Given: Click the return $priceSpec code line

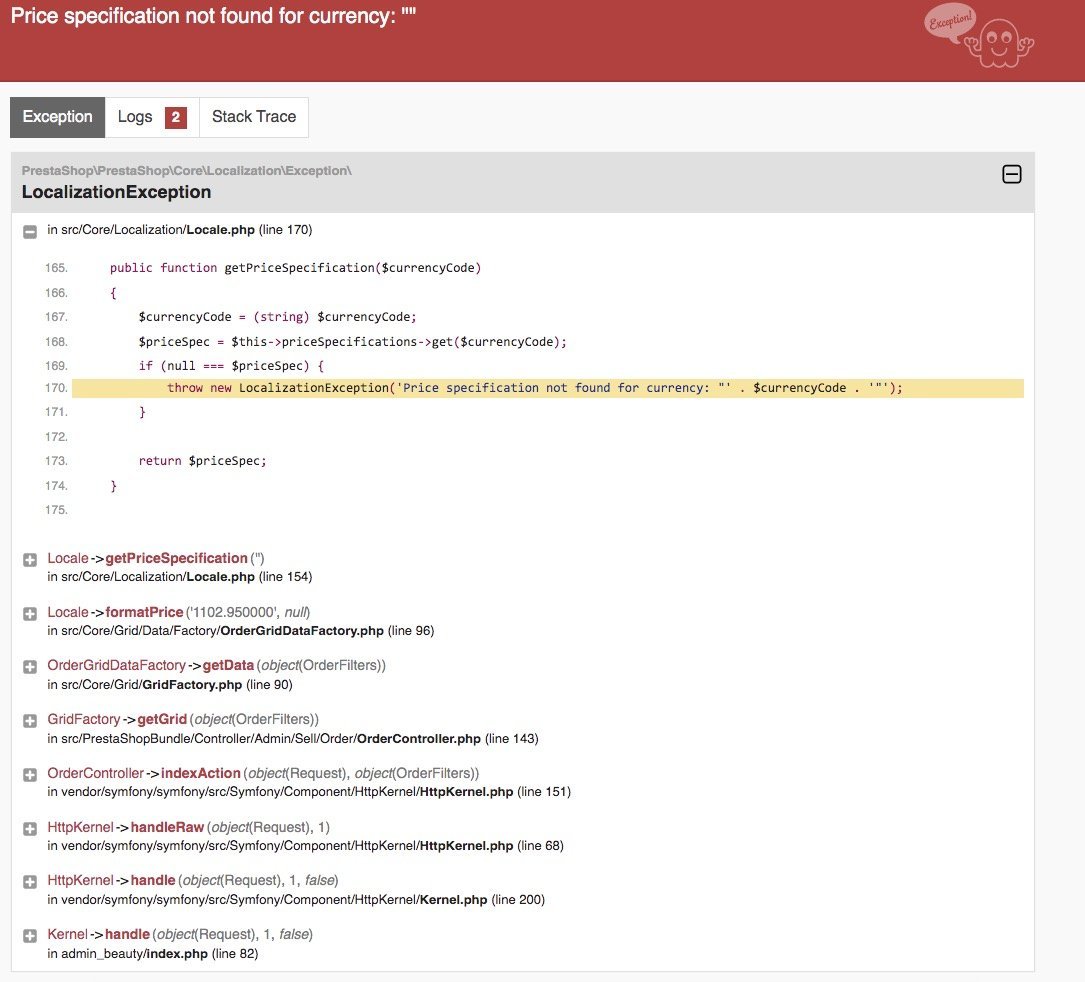Looking at the screenshot, I should click(x=202, y=461).
